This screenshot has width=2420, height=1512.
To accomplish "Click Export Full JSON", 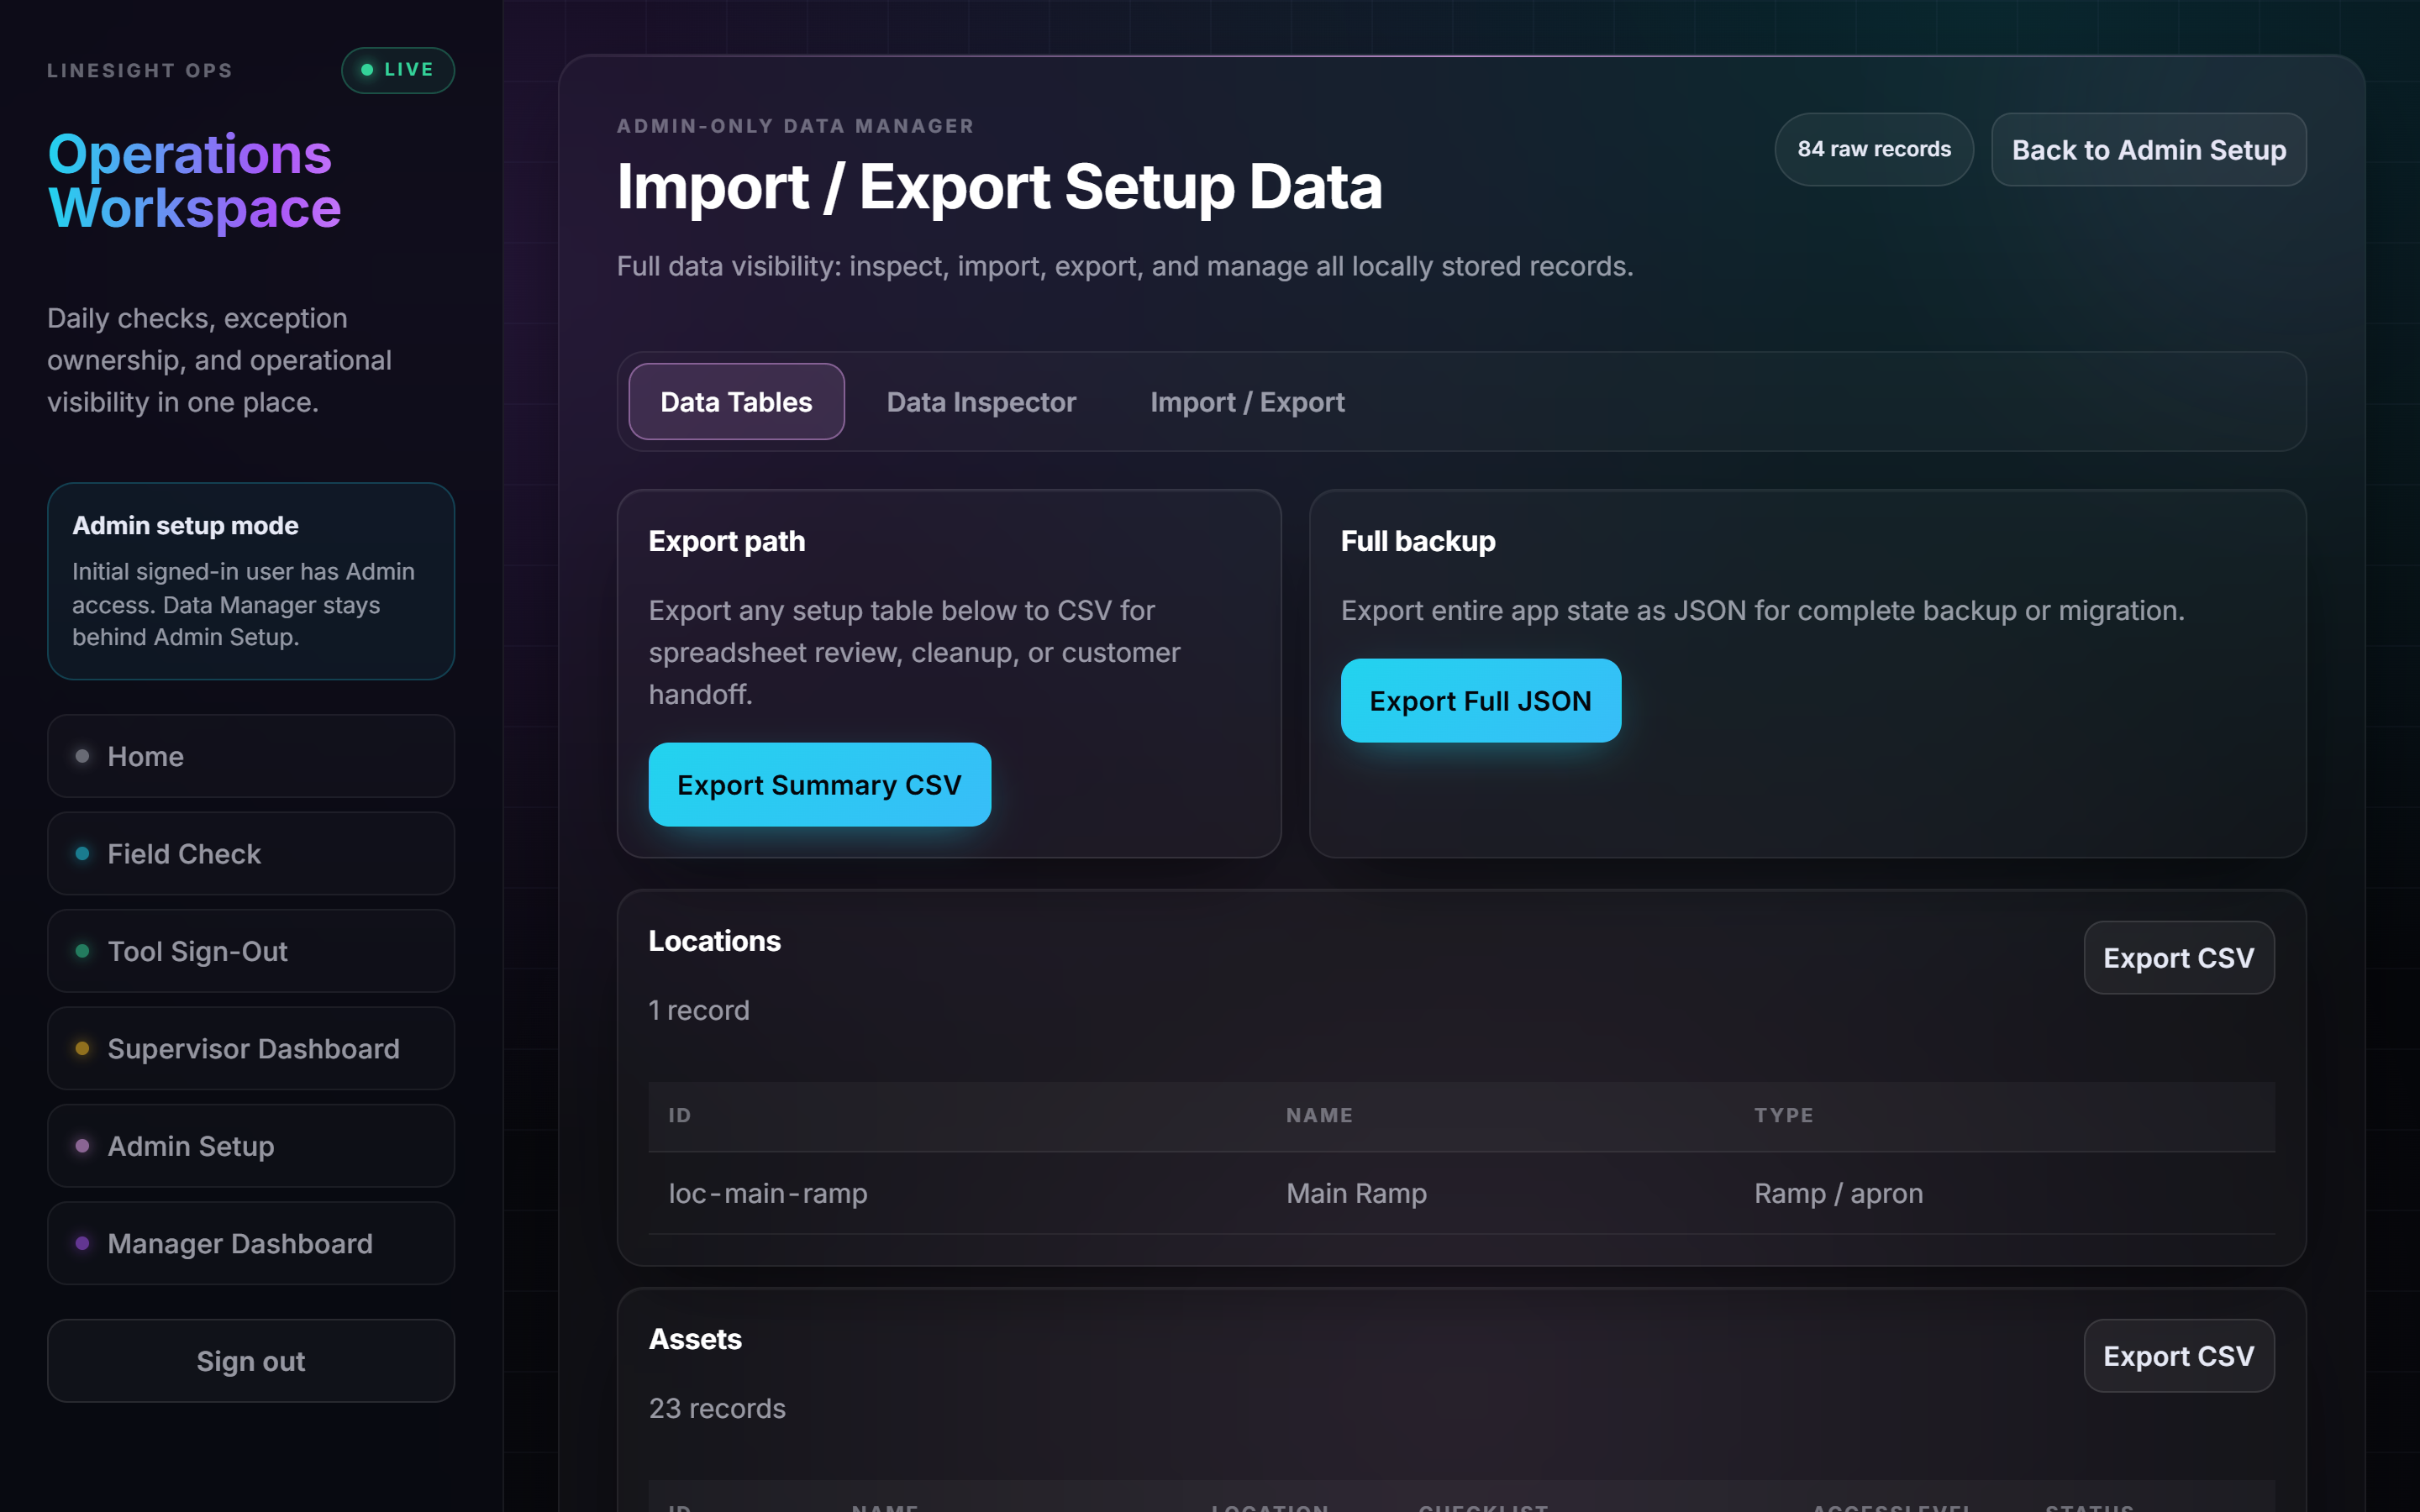I will click(x=1480, y=701).
